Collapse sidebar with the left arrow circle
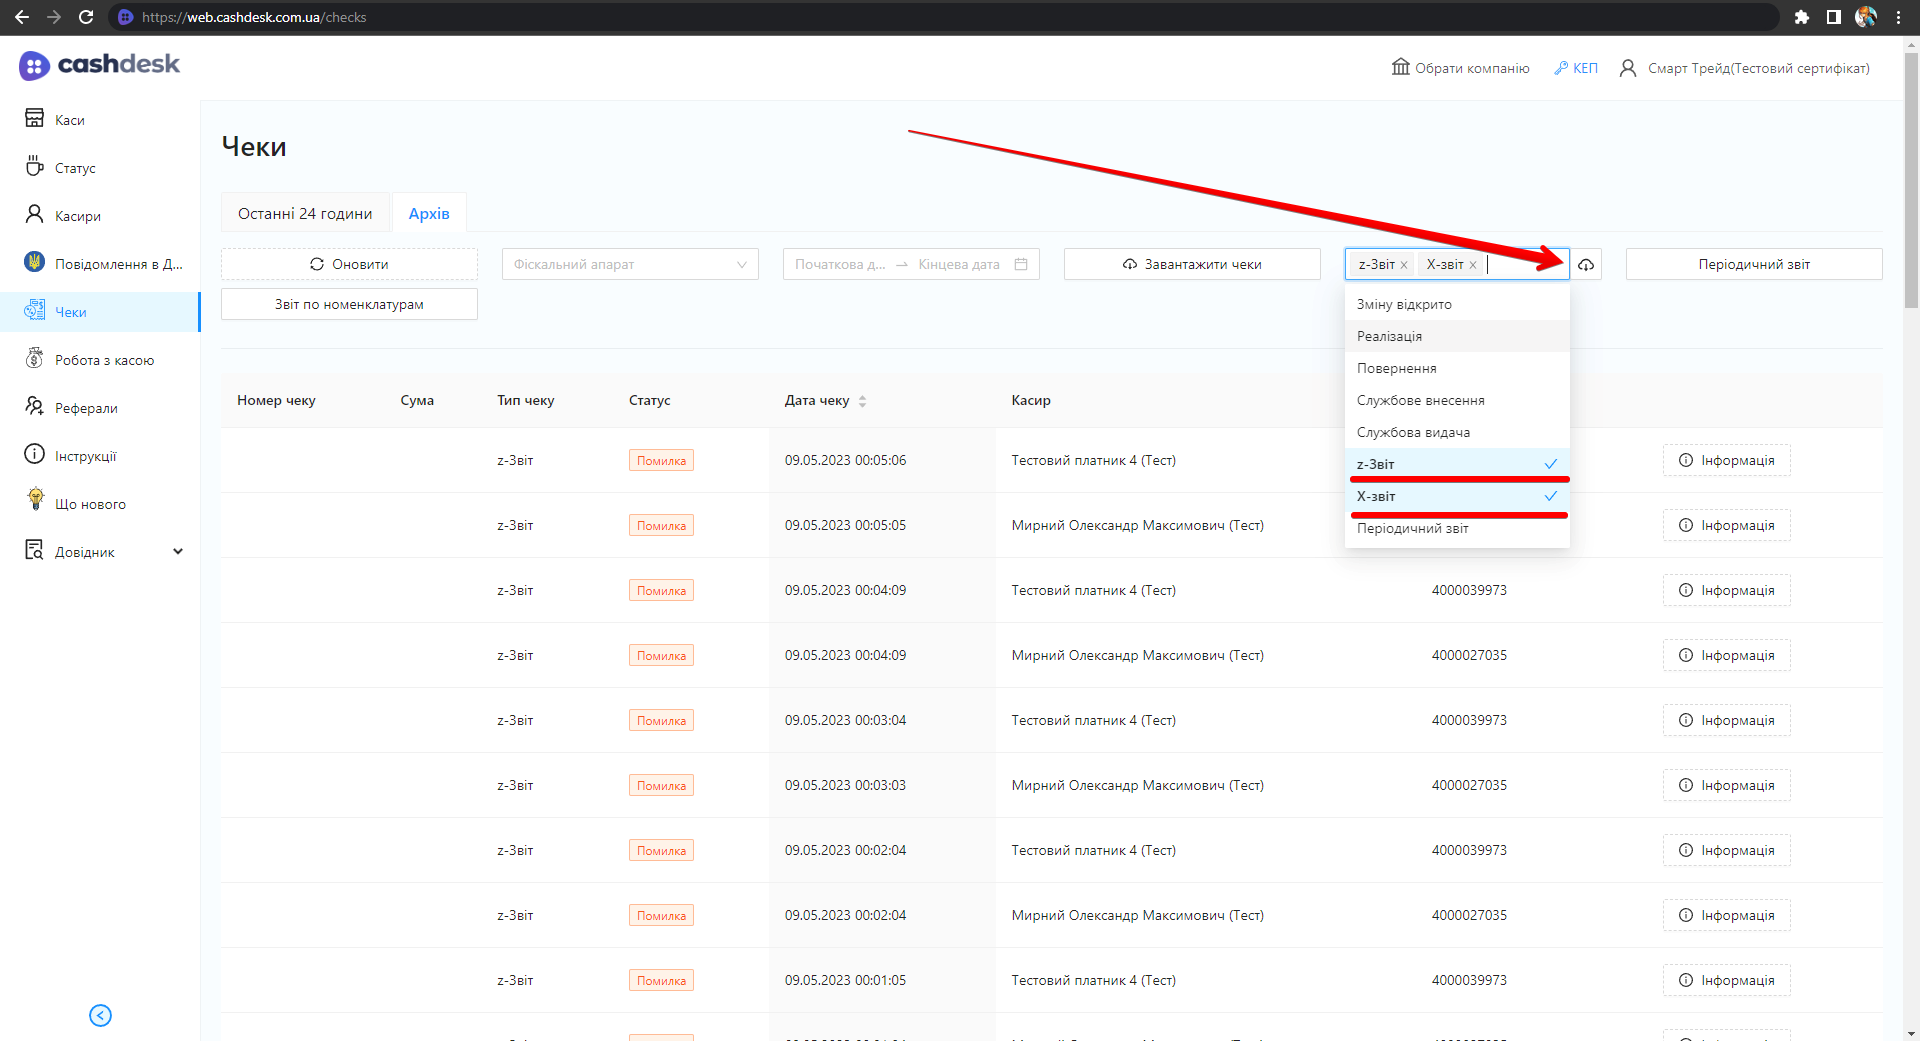The image size is (1920, 1041). pyautogui.click(x=100, y=1015)
